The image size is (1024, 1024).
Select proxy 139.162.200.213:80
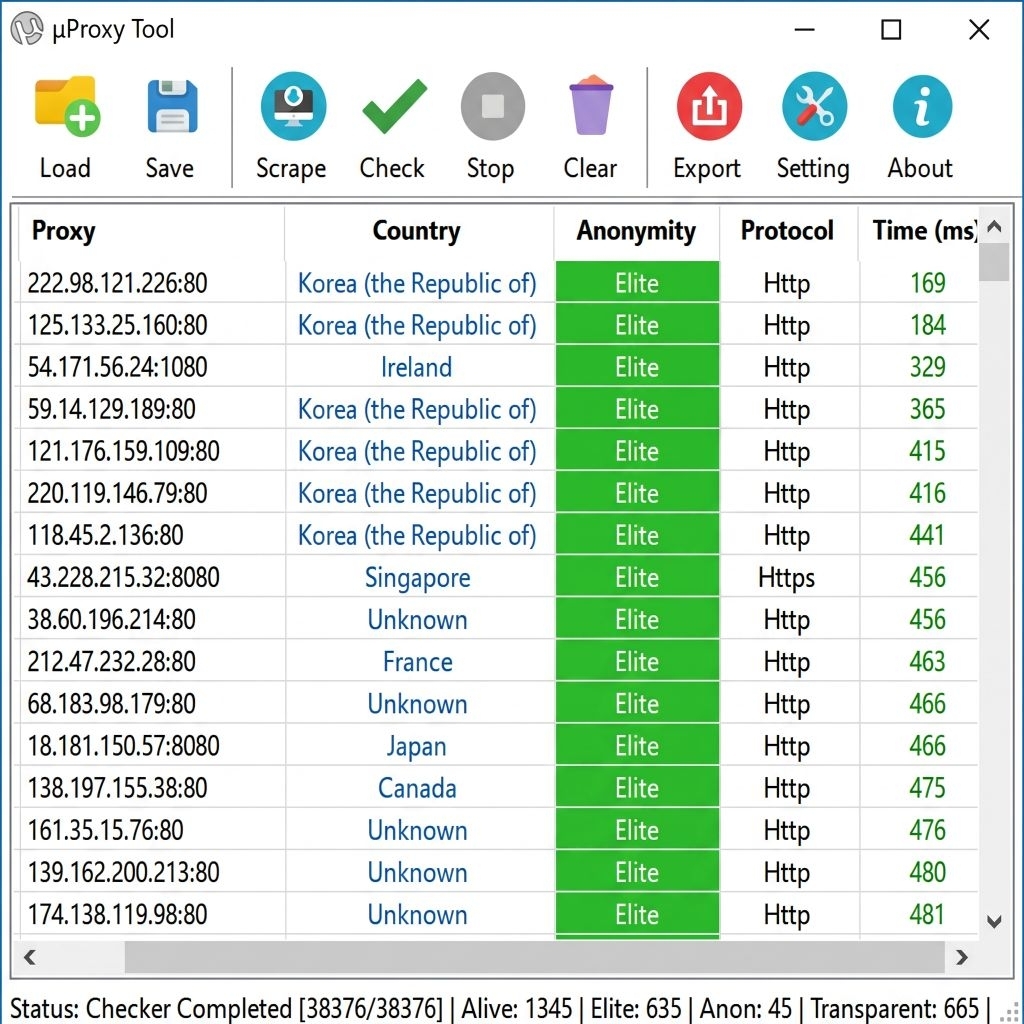click(x=123, y=872)
